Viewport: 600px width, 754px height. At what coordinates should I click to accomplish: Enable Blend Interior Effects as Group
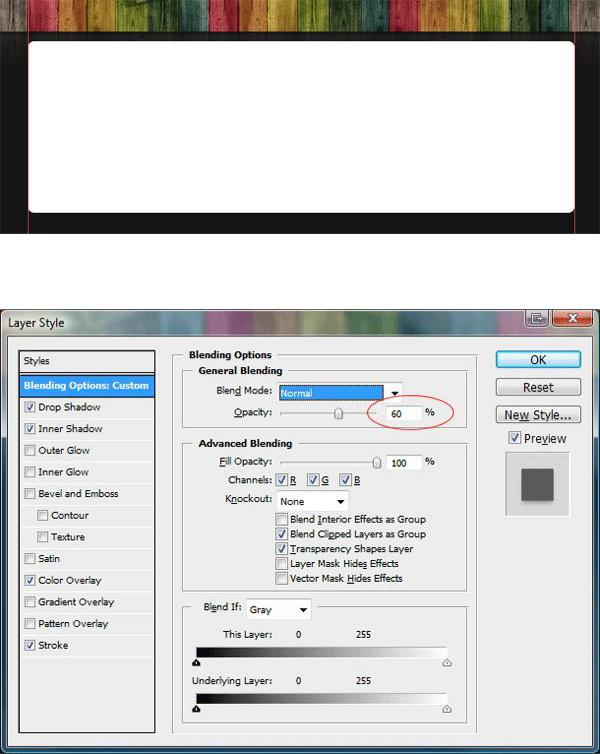(282, 519)
